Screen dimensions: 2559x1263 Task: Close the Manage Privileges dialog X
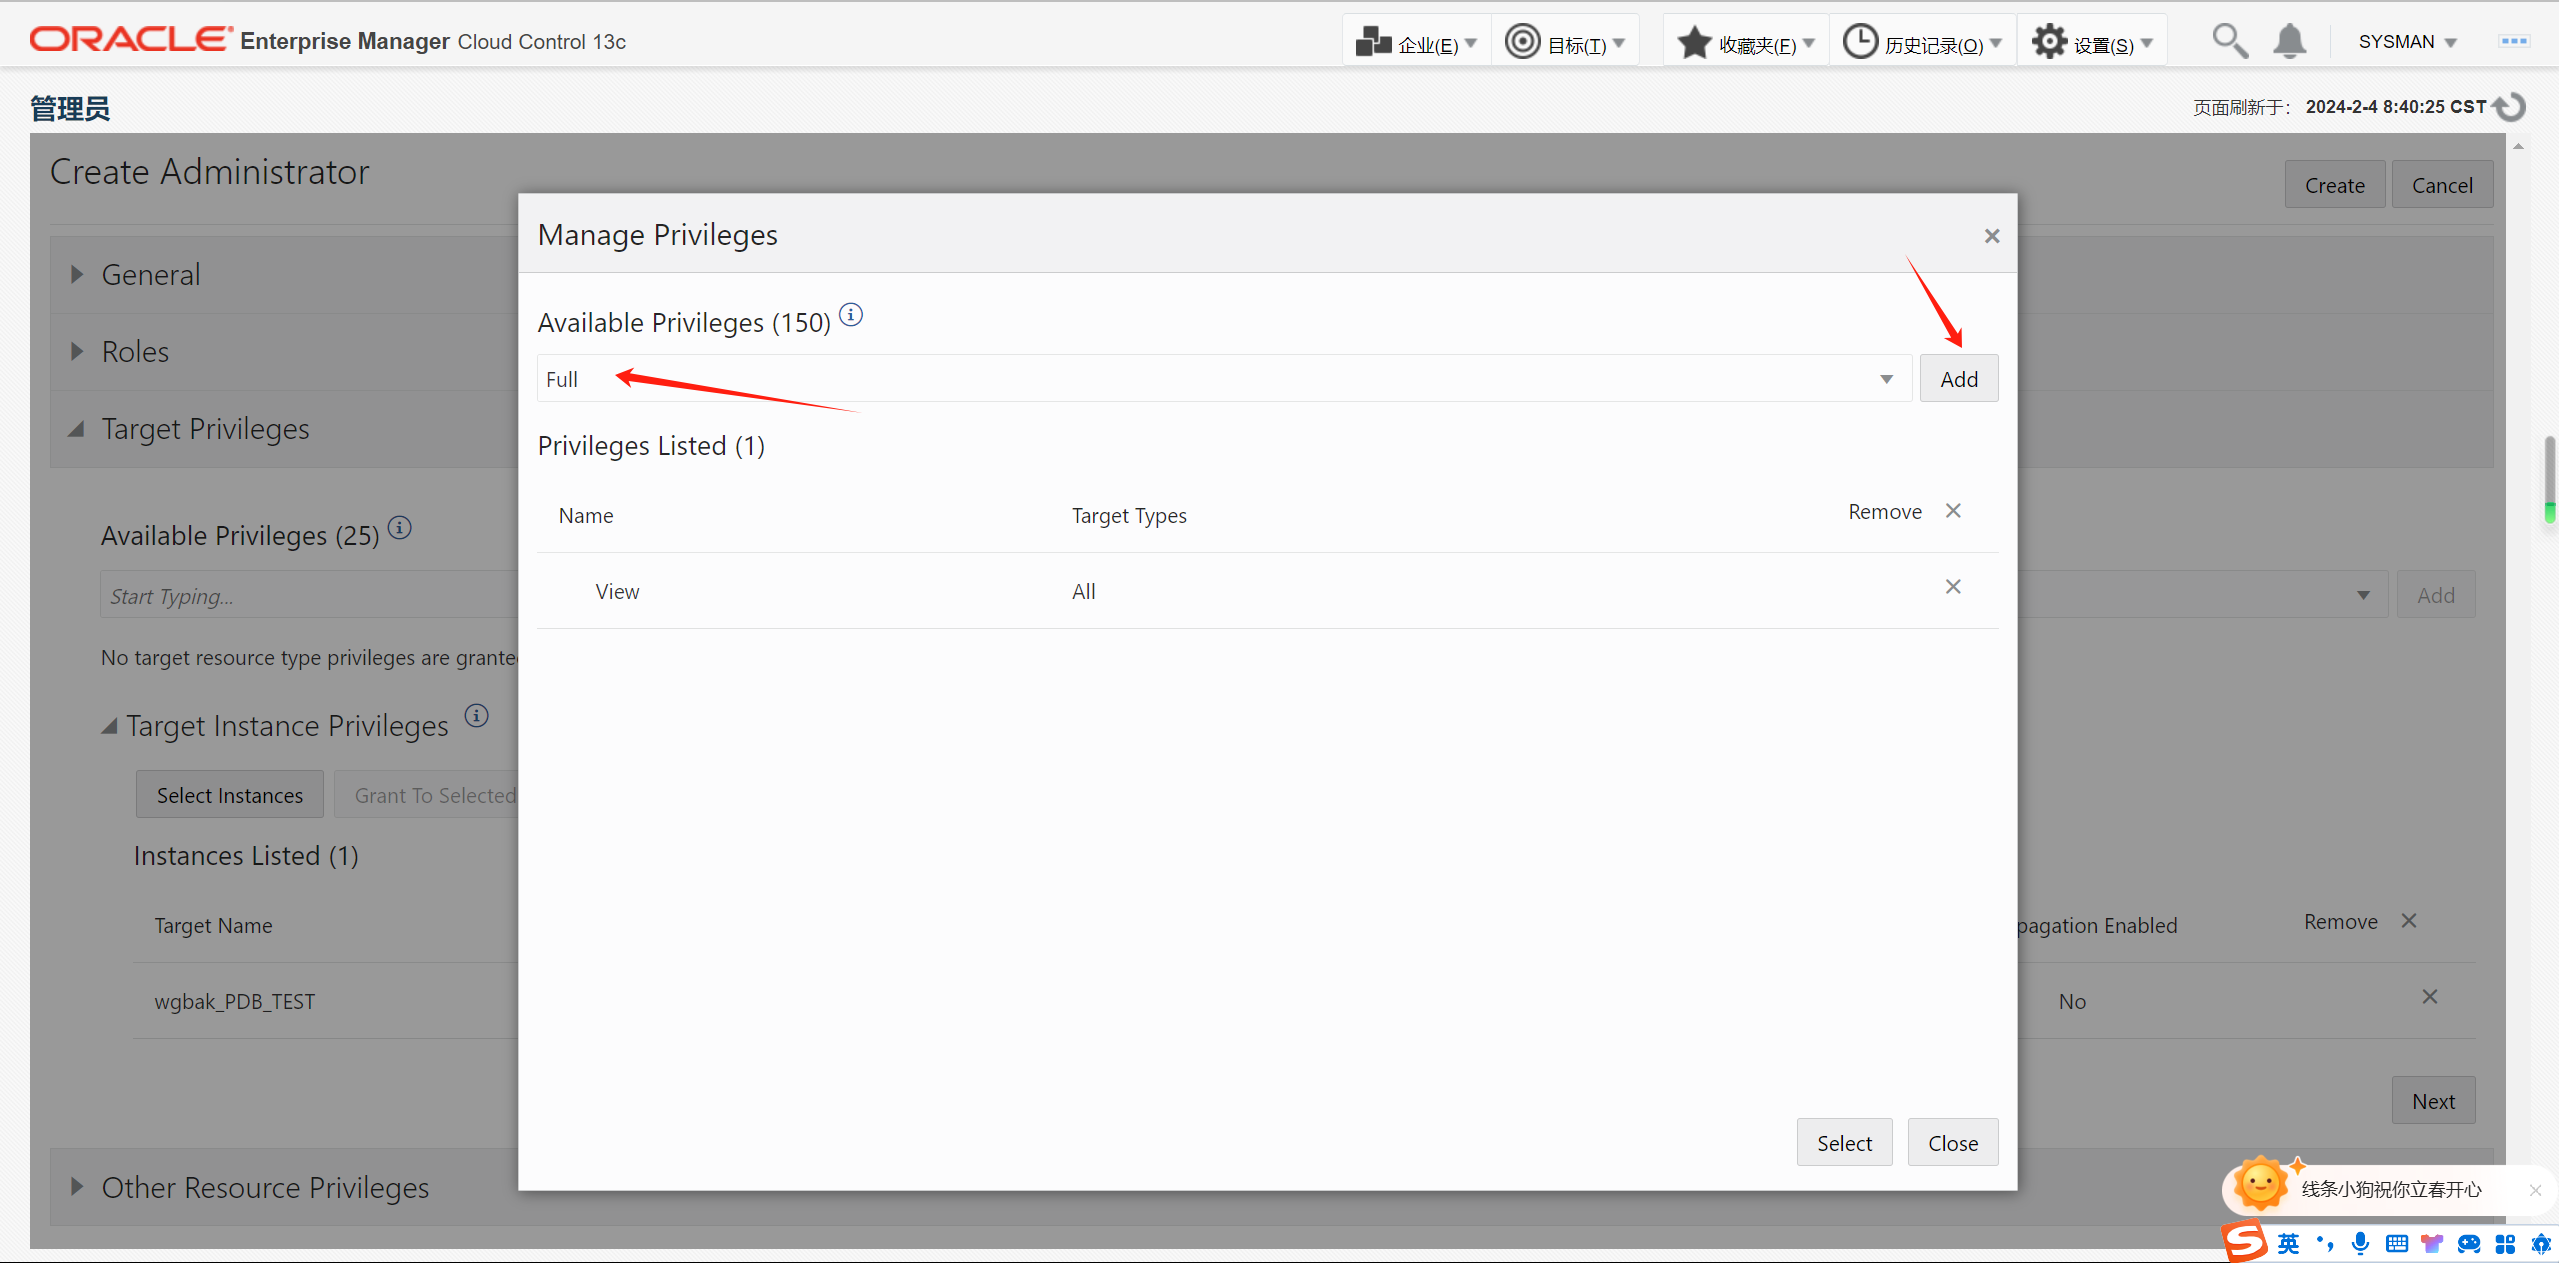pos(1991,236)
